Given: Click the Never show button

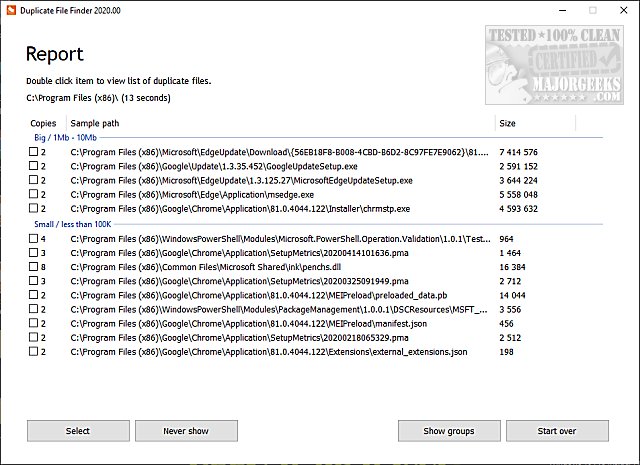Looking at the screenshot, I should point(186,431).
